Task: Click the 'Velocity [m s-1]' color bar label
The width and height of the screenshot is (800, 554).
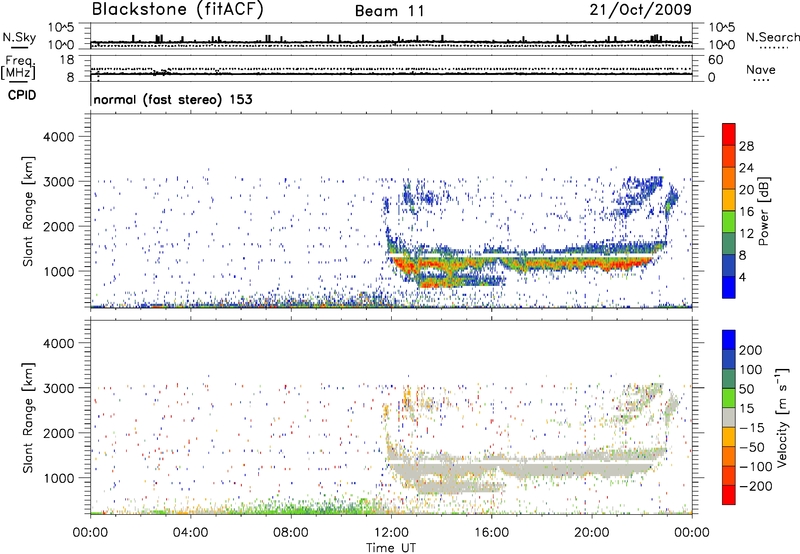Action: click(x=782, y=417)
